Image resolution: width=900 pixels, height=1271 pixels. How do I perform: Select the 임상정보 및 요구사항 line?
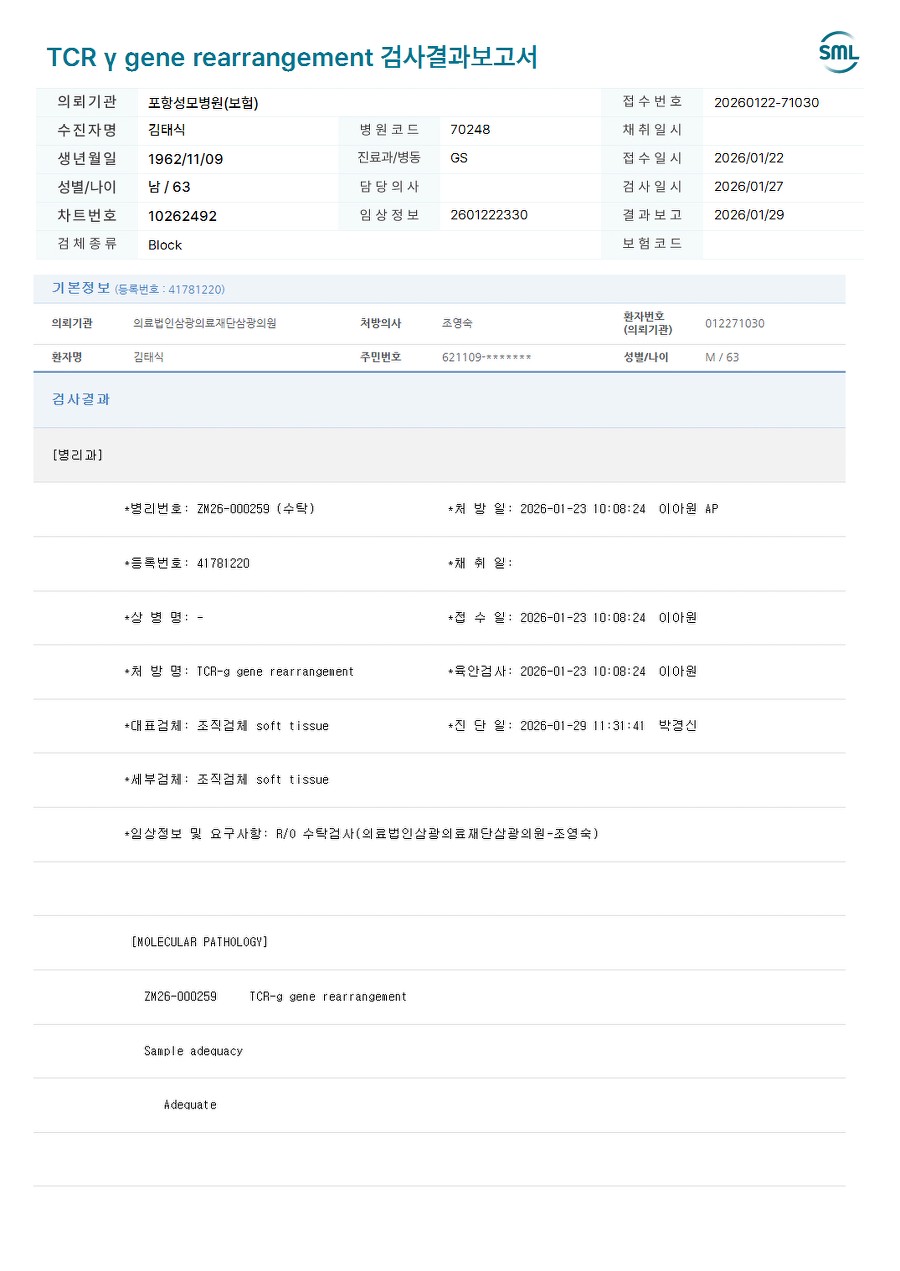pos(361,833)
